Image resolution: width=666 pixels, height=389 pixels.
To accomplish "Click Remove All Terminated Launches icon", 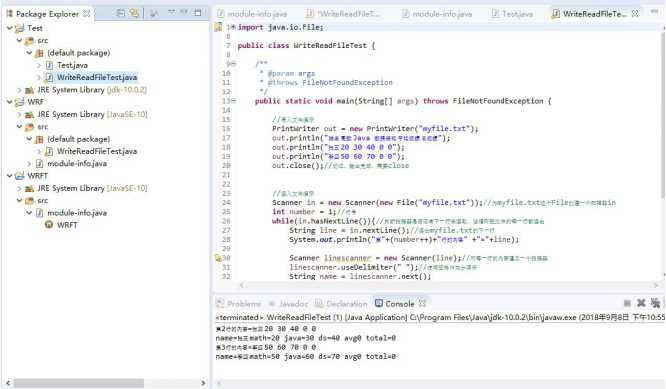I will click(655, 303).
